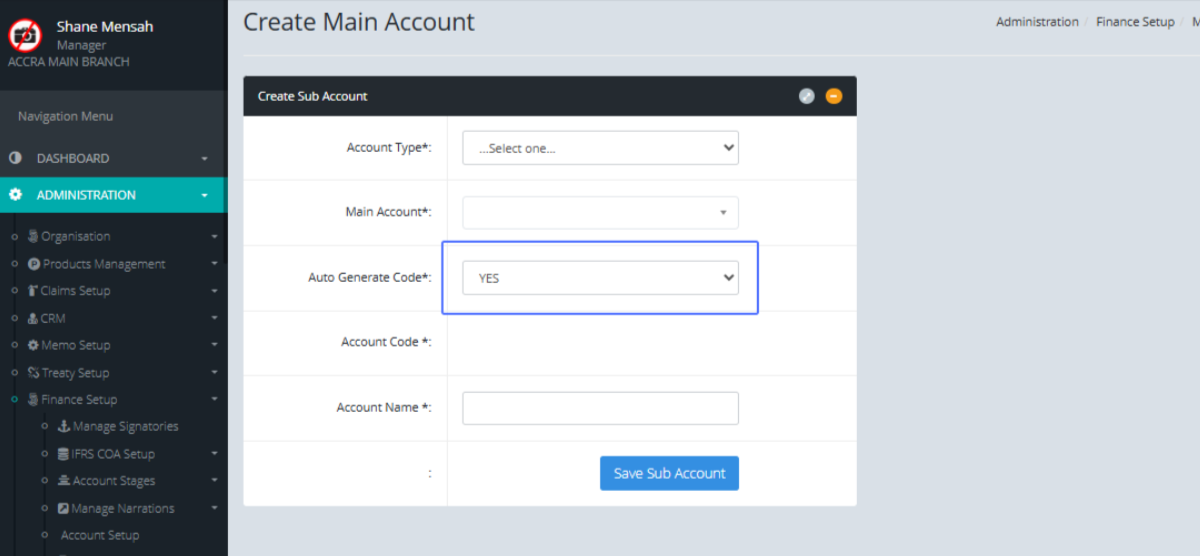The image size is (1200, 556).
Task: Click the Products Management P icon
Action: 34,264
